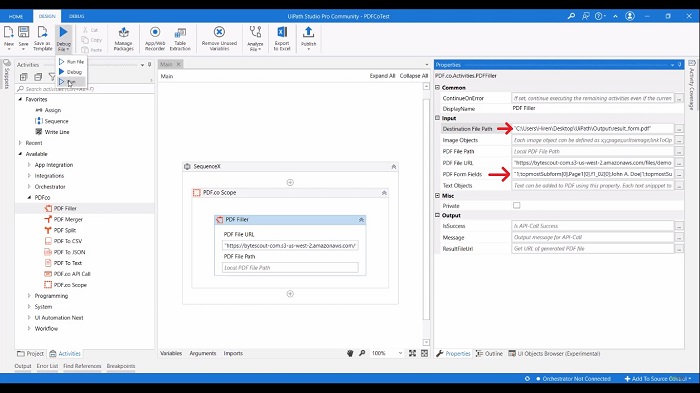This screenshot has width=700, height=393.
Task: Collapse the SequenceX container
Action: point(393,167)
